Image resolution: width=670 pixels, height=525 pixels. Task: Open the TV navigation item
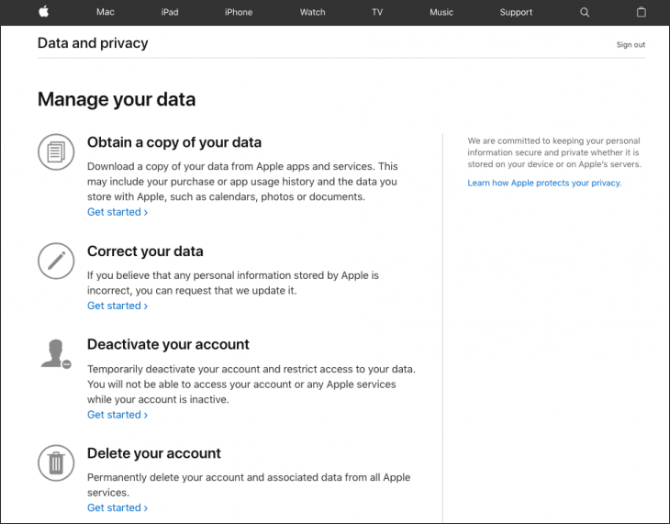pos(377,12)
